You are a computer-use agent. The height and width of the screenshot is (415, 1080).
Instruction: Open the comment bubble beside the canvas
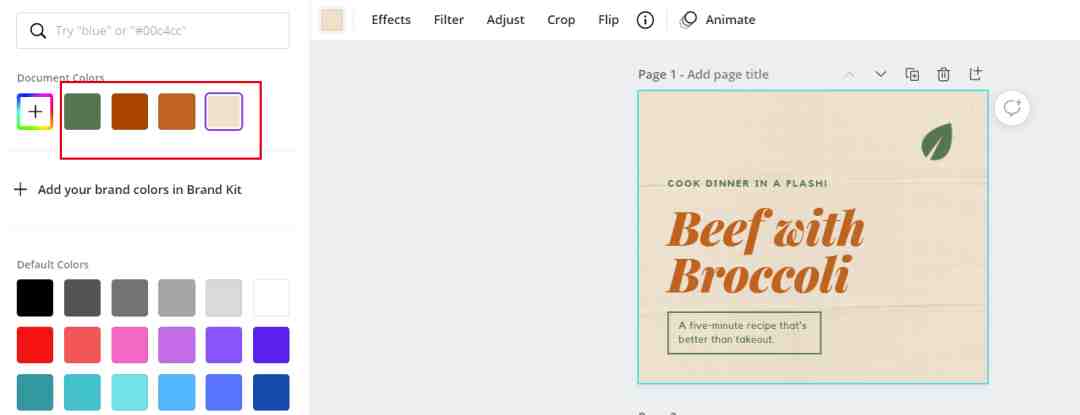(x=1012, y=108)
